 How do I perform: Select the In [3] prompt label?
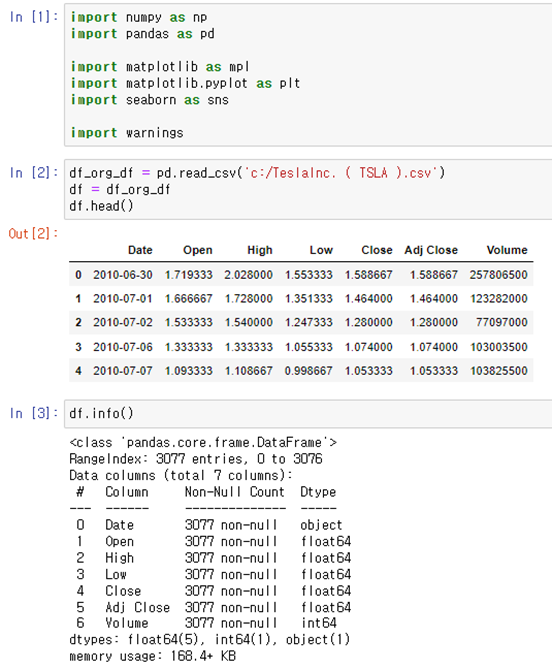[34, 413]
